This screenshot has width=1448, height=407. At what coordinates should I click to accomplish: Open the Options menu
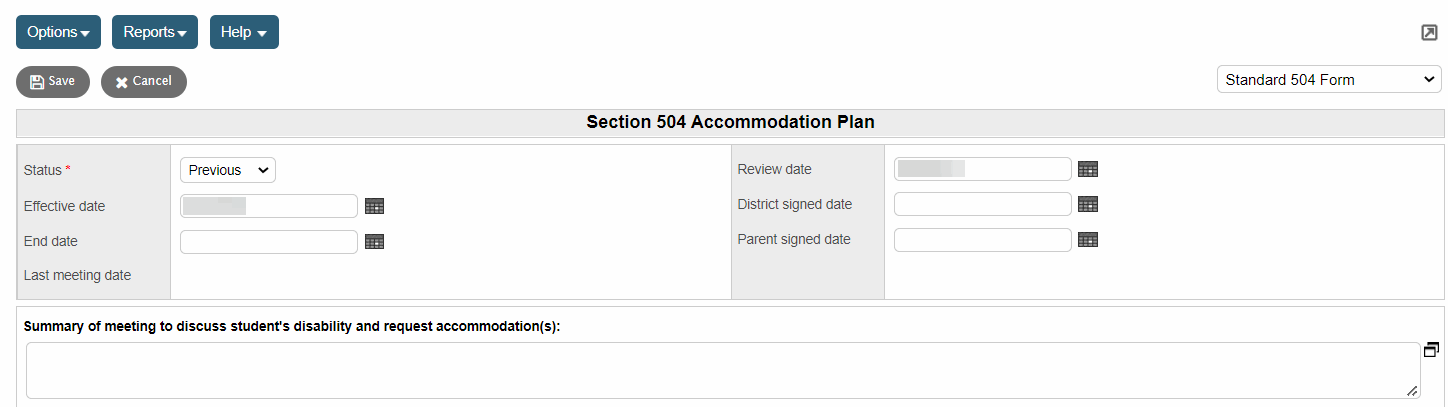58,32
